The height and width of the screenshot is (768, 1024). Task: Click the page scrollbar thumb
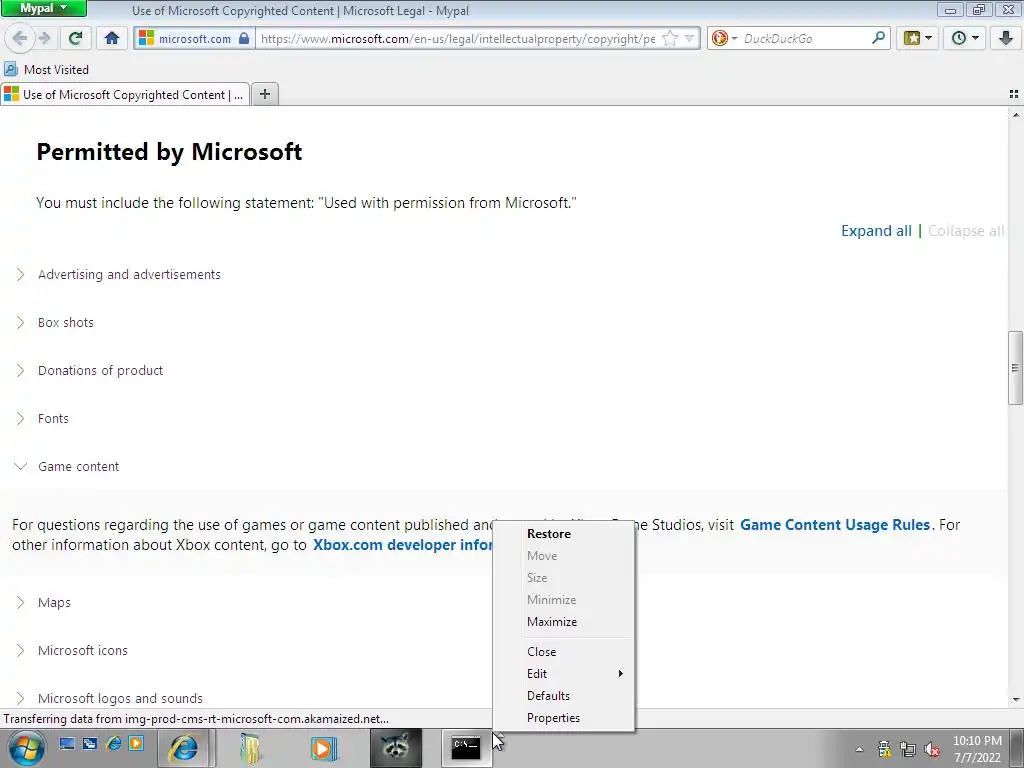[x=1015, y=368]
